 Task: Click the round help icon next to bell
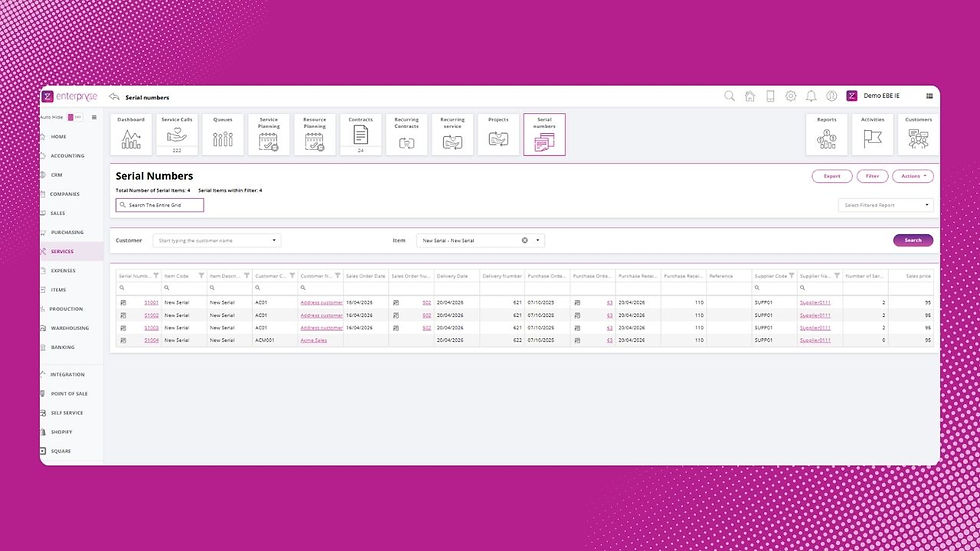tap(831, 96)
